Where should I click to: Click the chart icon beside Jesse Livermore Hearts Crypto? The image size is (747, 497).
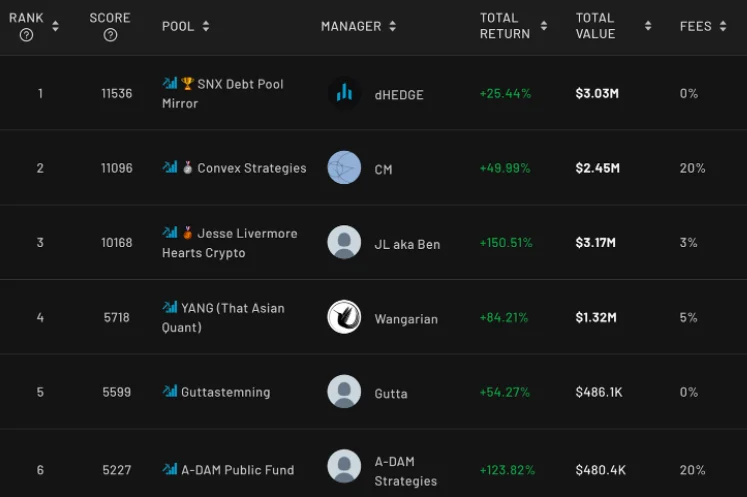tap(170, 233)
